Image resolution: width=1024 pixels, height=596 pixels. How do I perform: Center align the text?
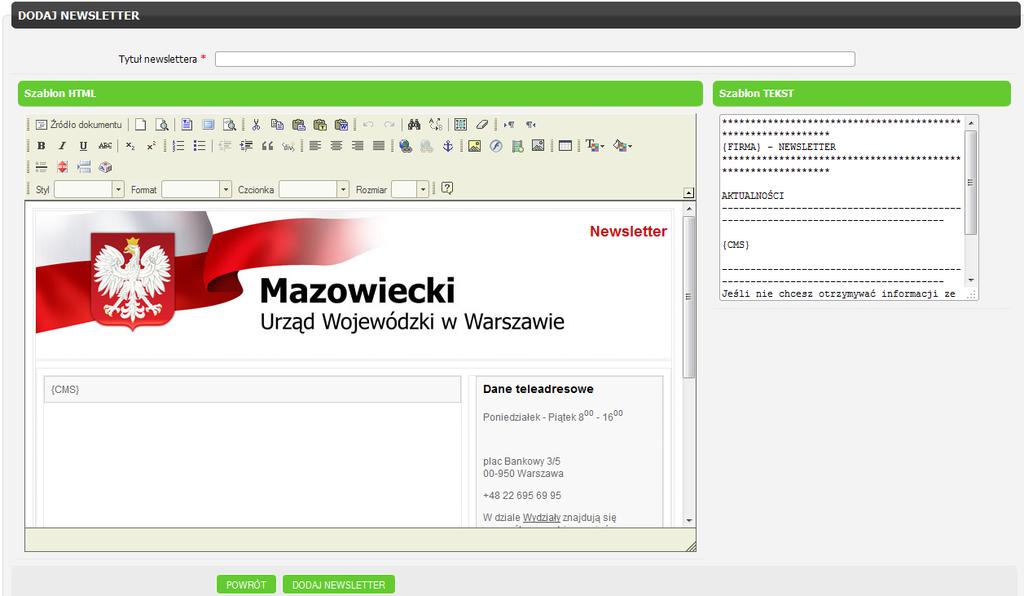pos(336,146)
